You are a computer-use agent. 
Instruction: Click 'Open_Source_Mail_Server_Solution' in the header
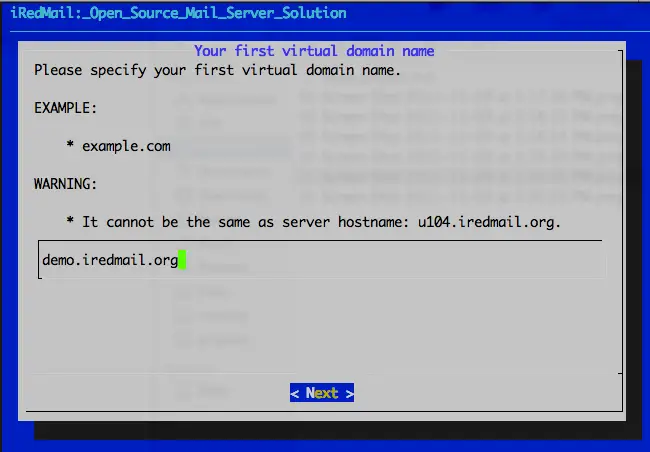click(x=220, y=14)
